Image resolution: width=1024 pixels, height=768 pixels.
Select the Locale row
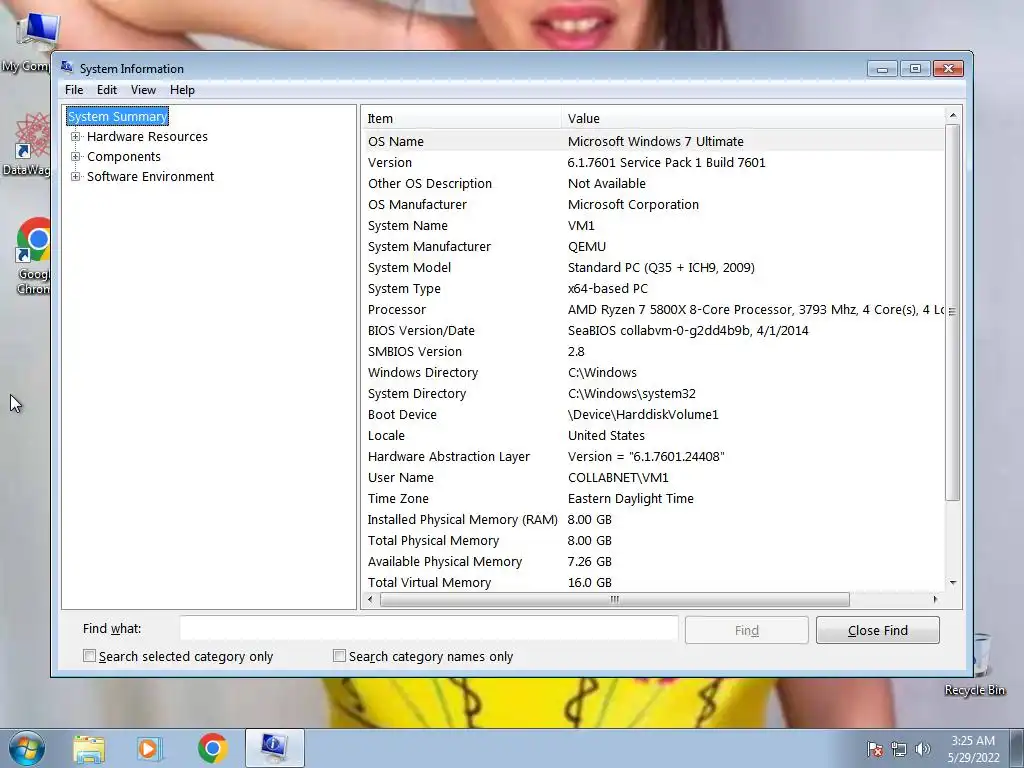(x=653, y=435)
